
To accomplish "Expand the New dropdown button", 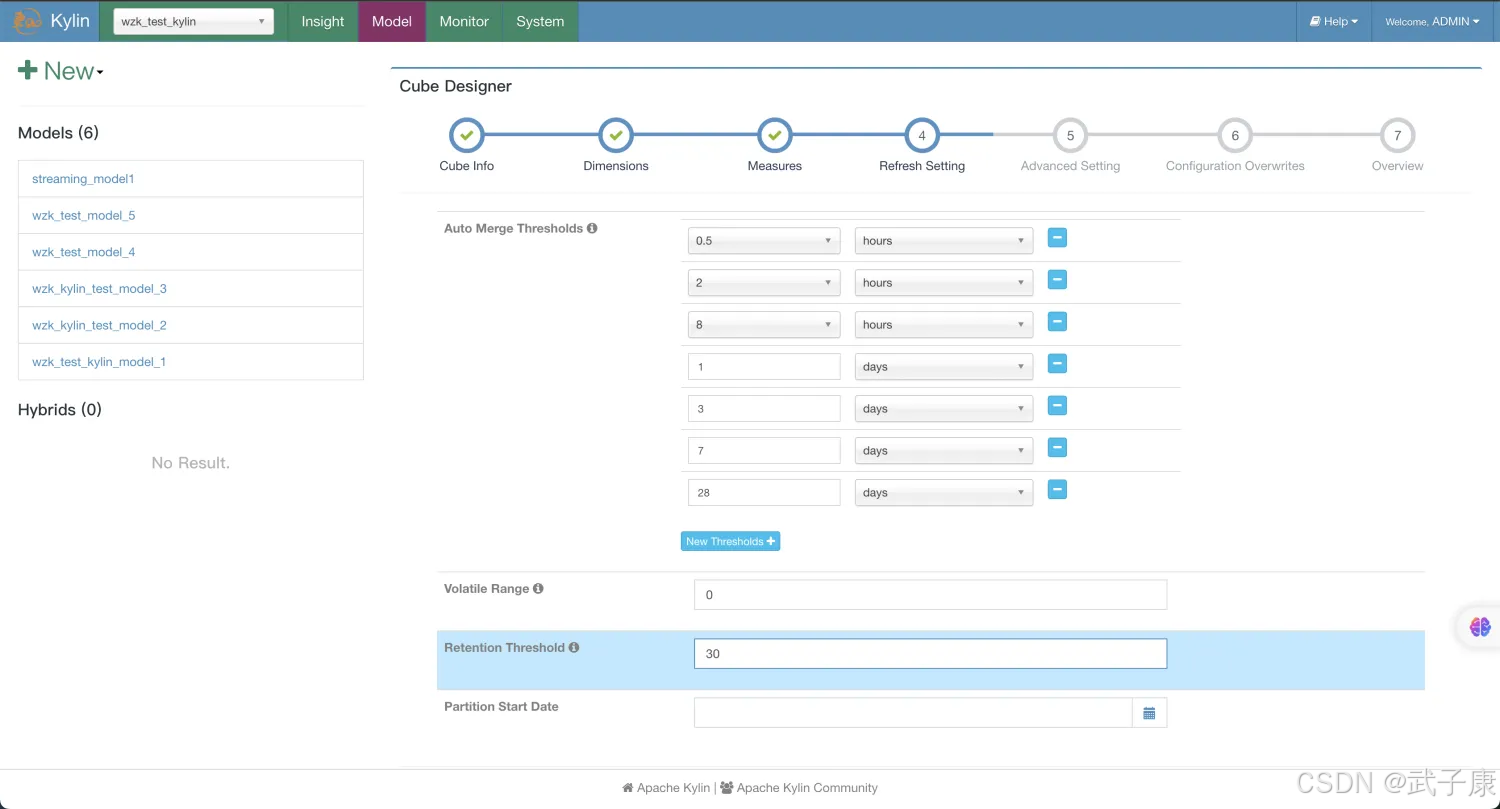I will 61,71.
